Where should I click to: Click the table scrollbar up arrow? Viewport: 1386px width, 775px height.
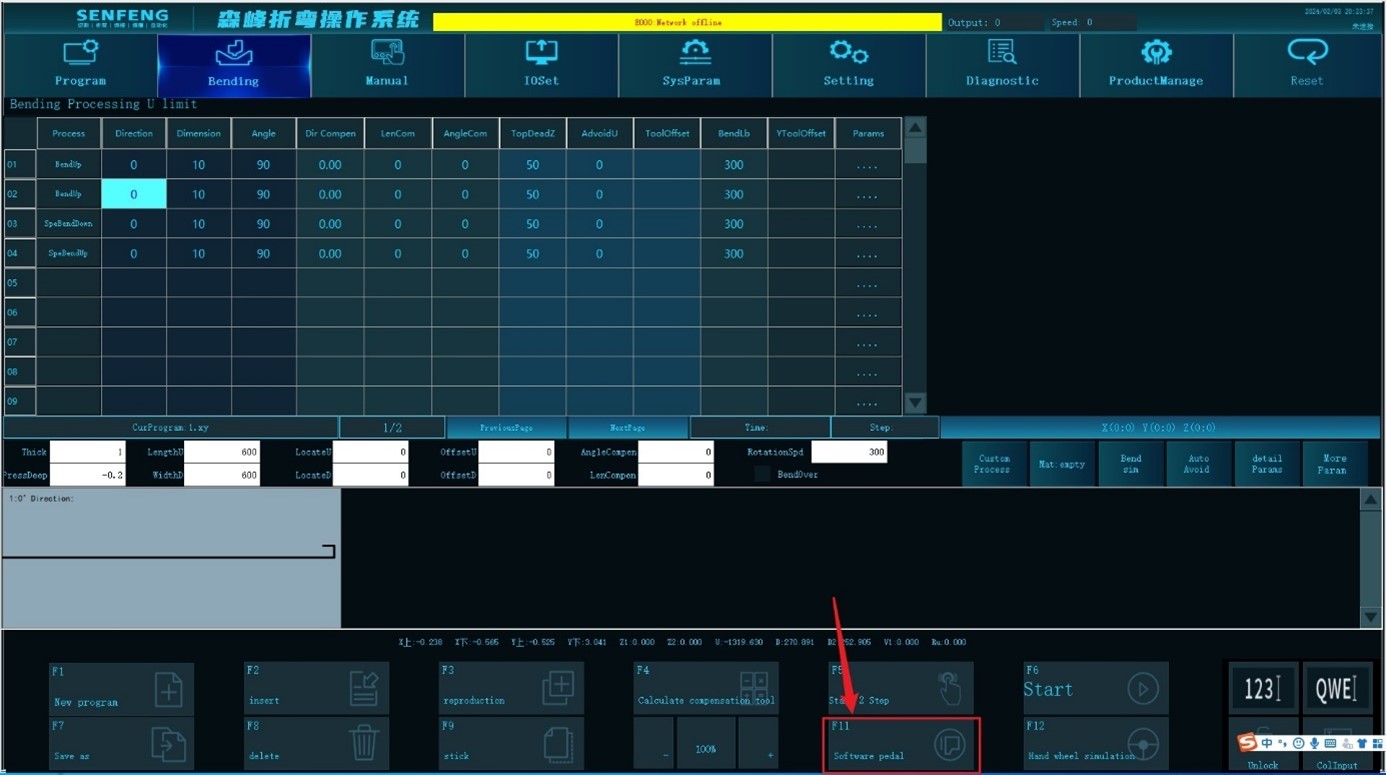915,128
